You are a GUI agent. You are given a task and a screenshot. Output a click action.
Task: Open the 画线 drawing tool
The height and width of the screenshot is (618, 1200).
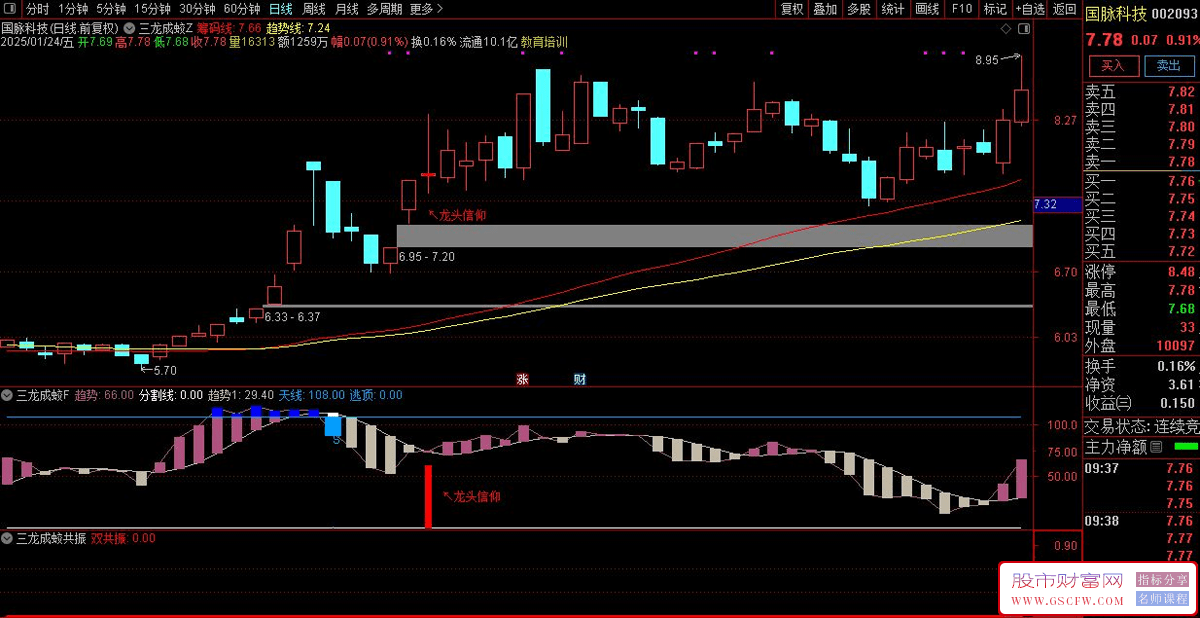(x=927, y=9)
